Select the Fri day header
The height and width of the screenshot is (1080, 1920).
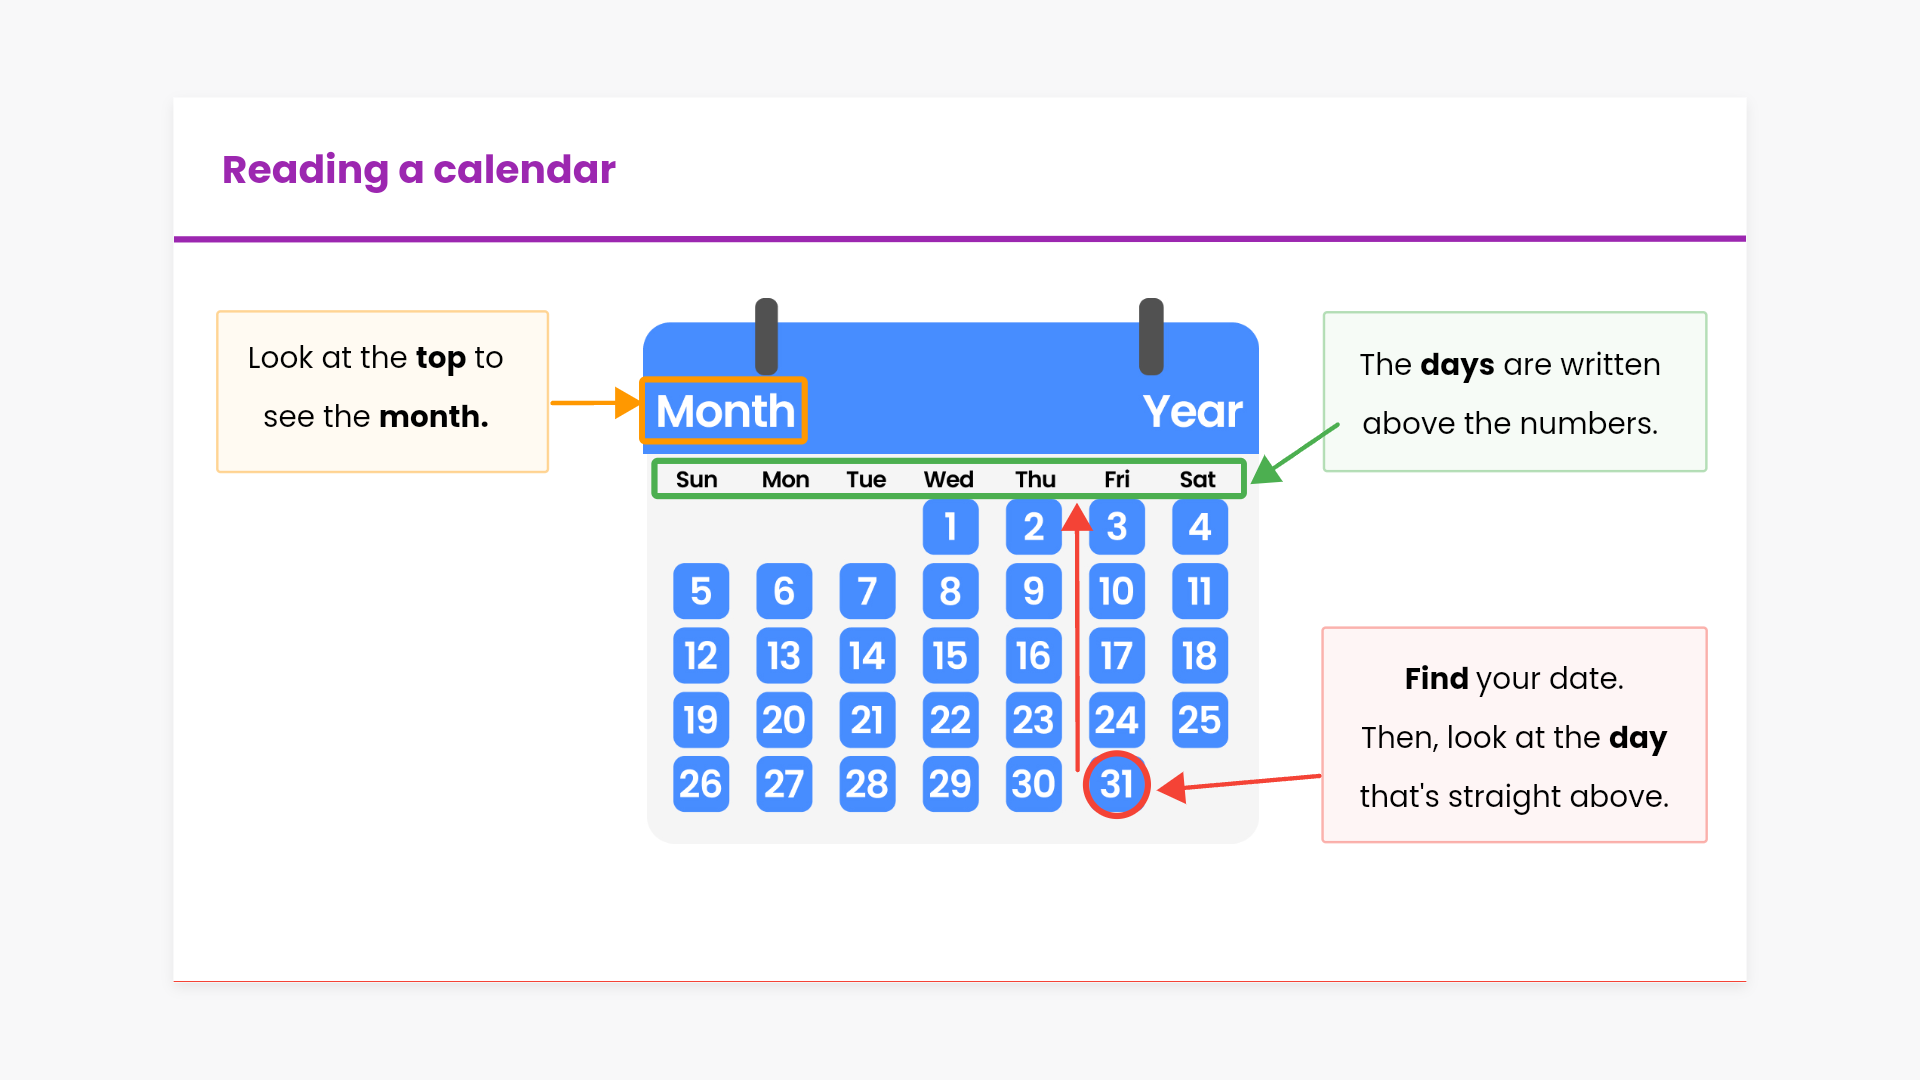(x=1117, y=480)
